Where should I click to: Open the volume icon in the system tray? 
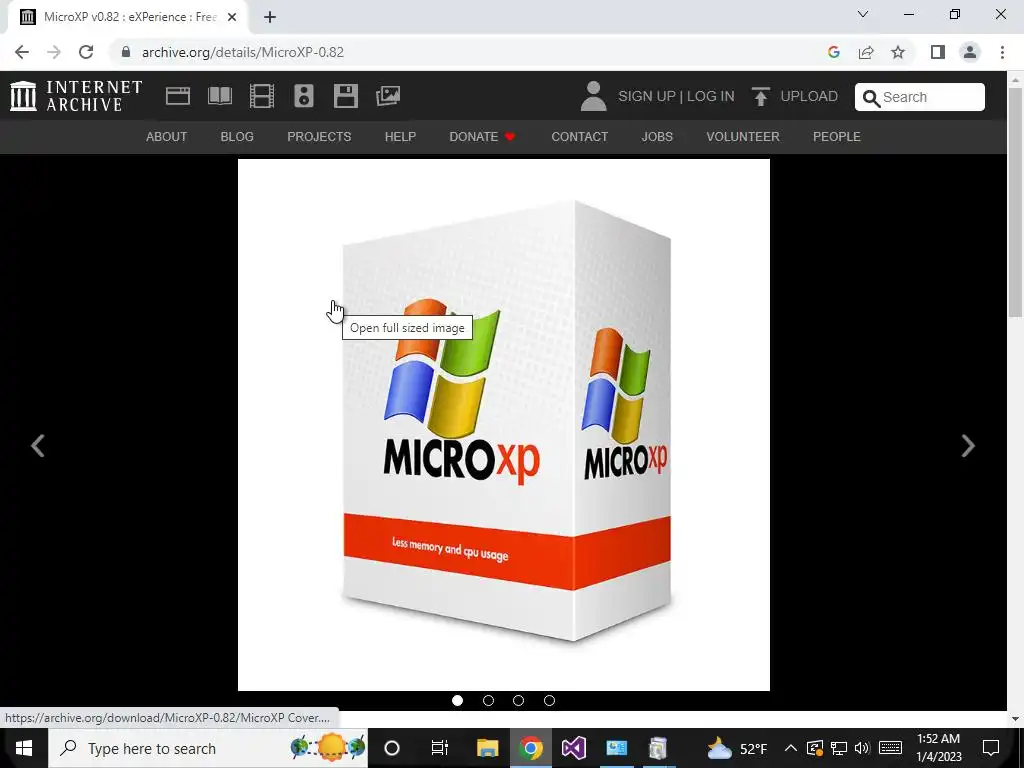[862, 748]
